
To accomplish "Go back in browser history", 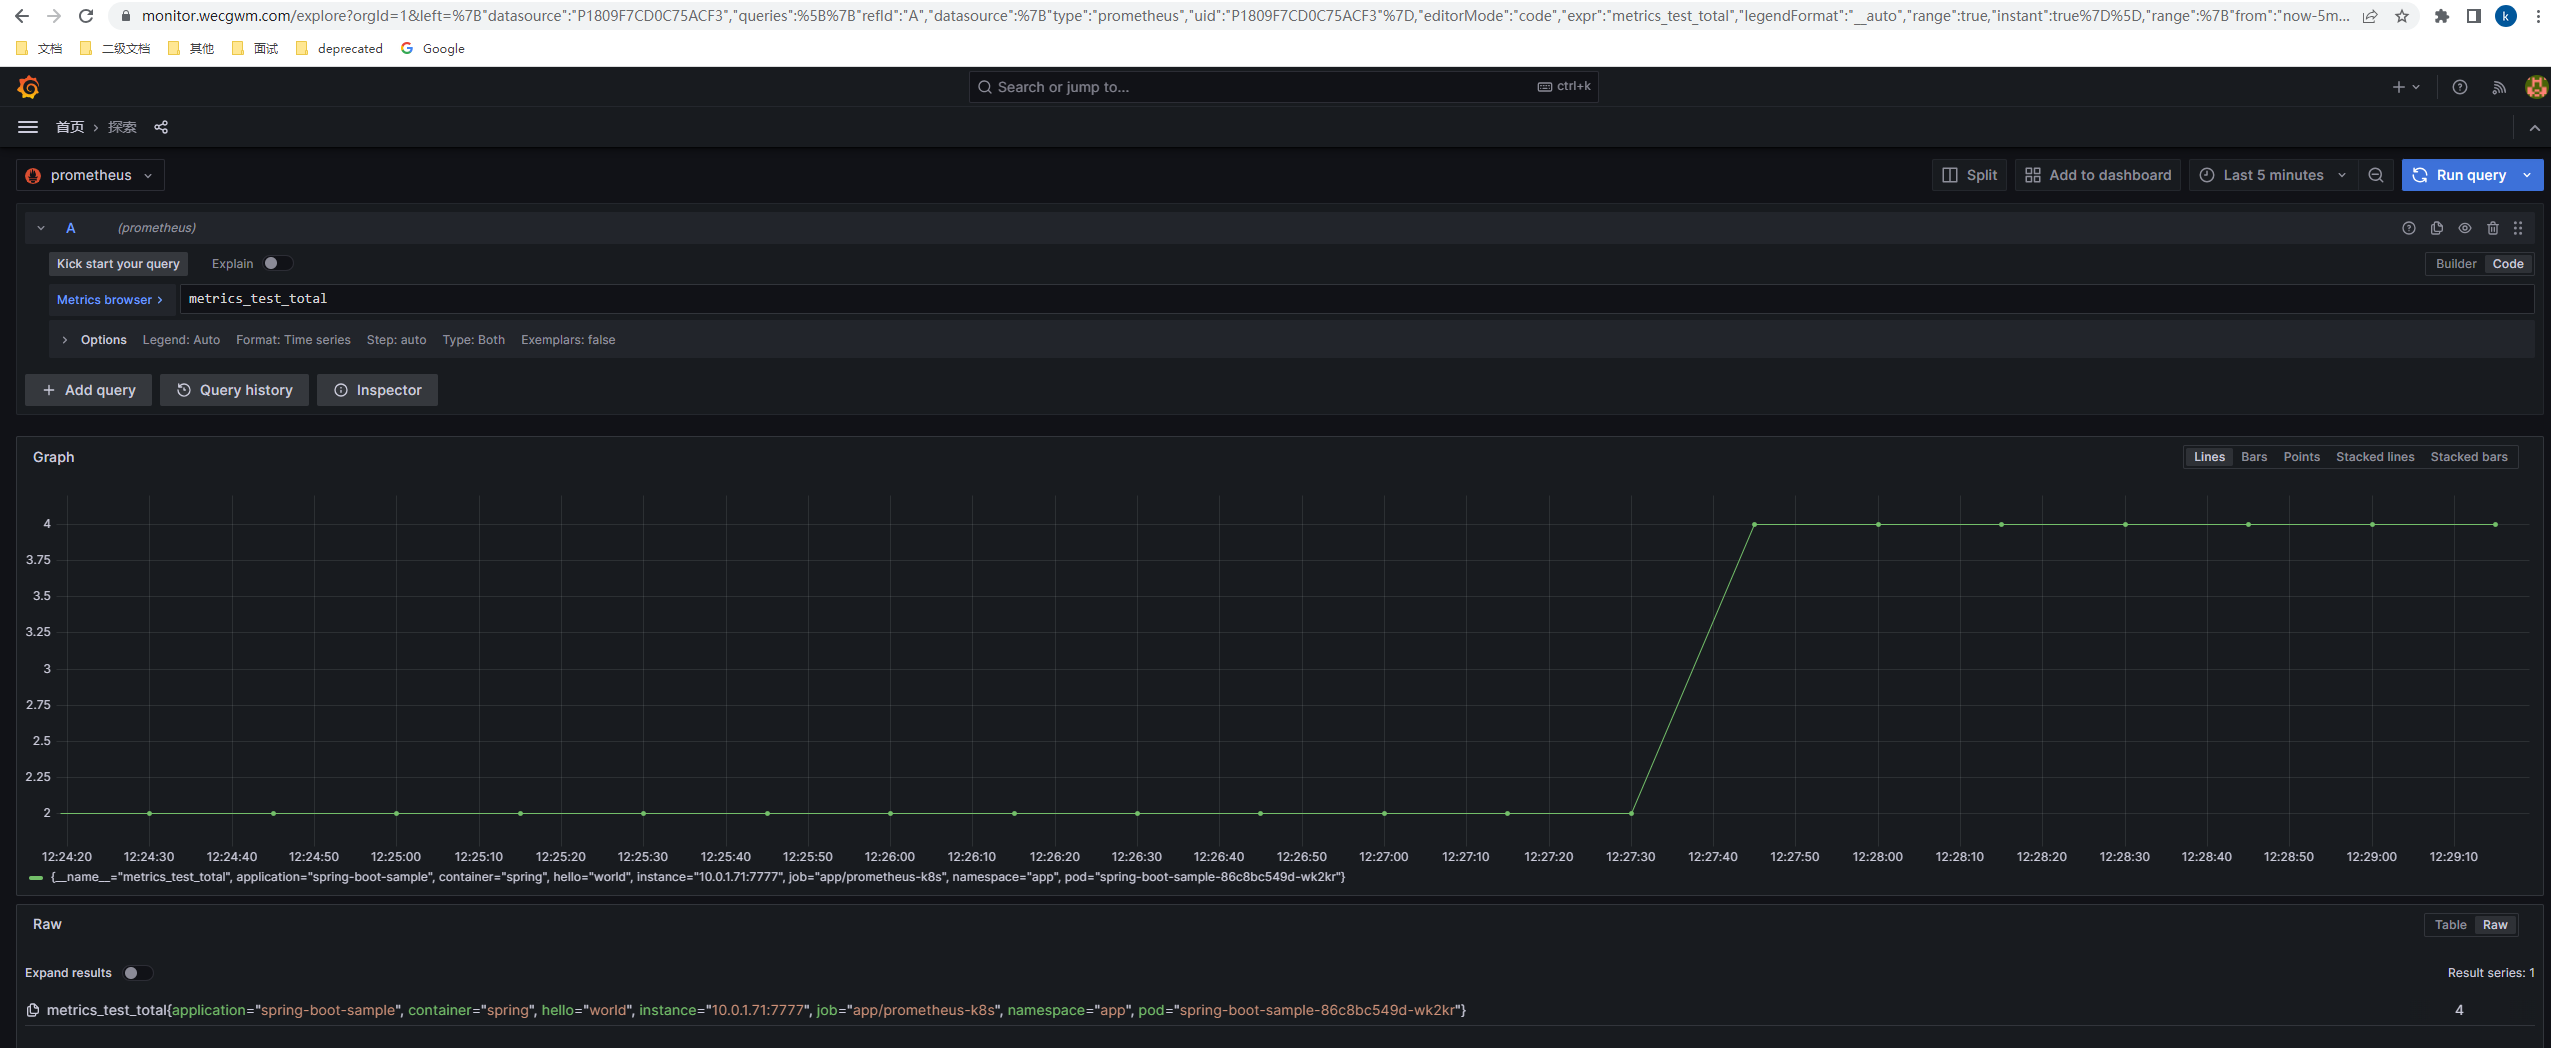I will (x=22, y=16).
